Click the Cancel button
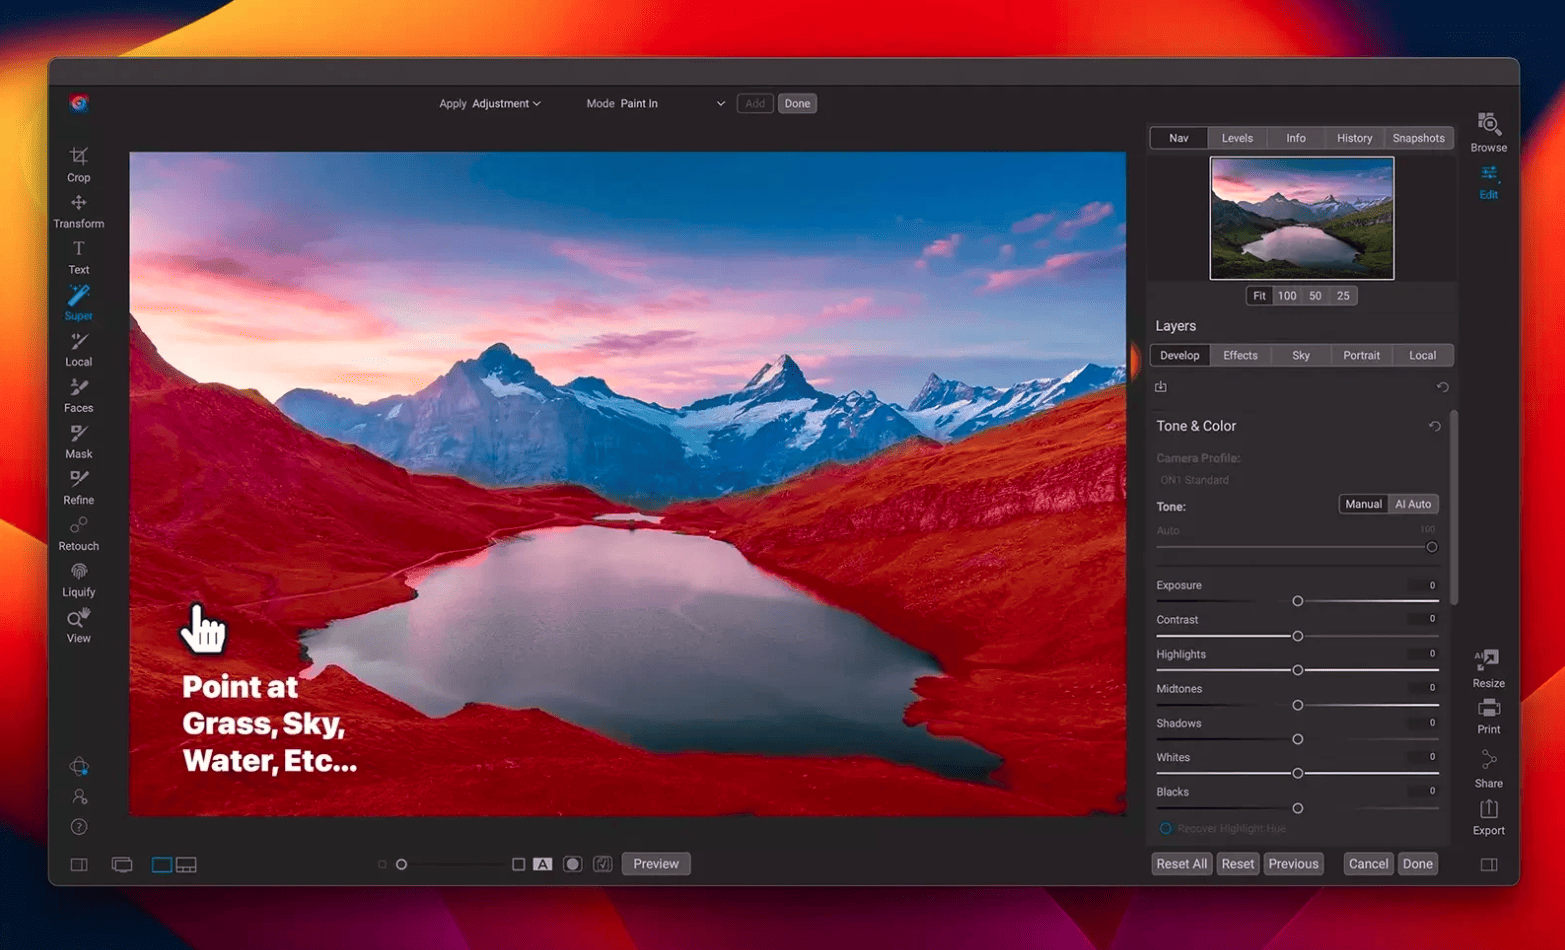 pyautogui.click(x=1368, y=864)
